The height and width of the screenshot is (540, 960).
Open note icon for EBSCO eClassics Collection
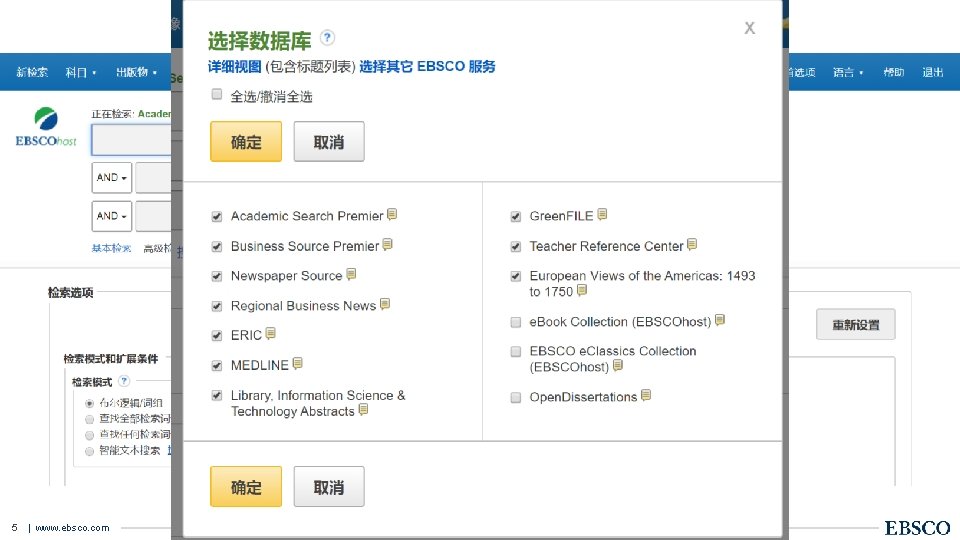coord(618,366)
